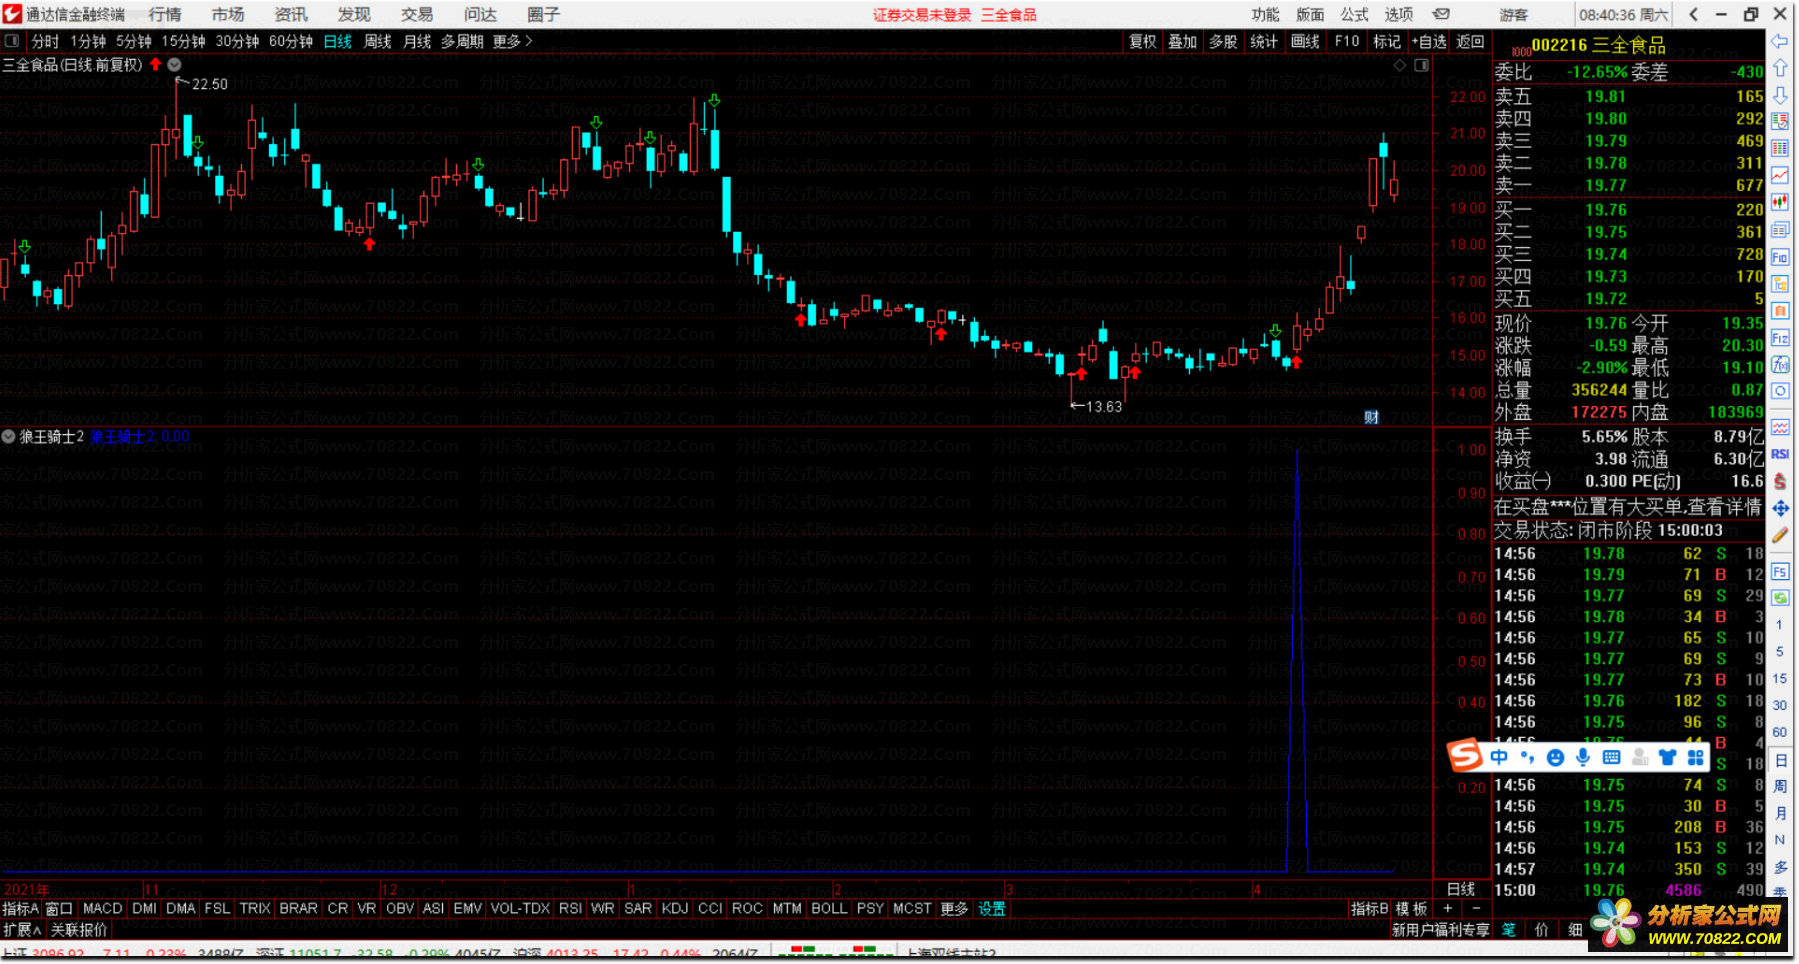The image size is (1799, 964).
Task: Toggle Sogou punctuation mode button
Action: click(1527, 757)
